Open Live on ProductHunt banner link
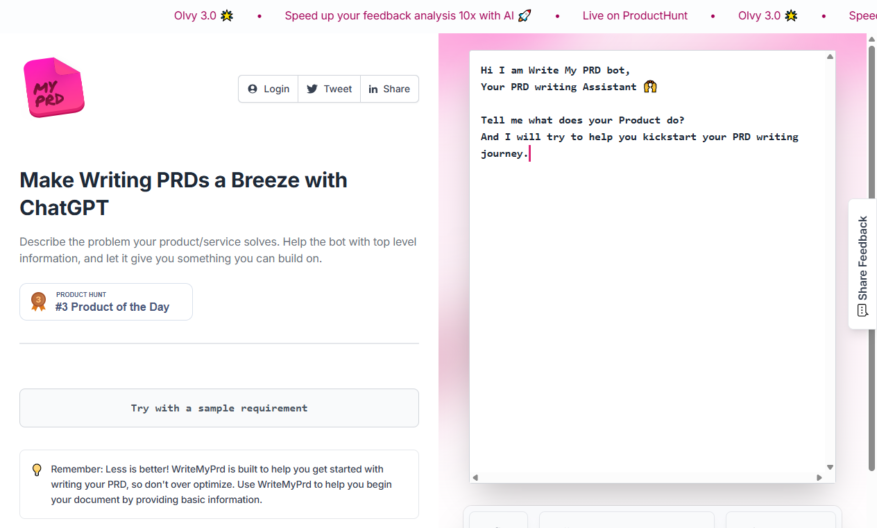Image resolution: width=877 pixels, height=528 pixels. [635, 16]
